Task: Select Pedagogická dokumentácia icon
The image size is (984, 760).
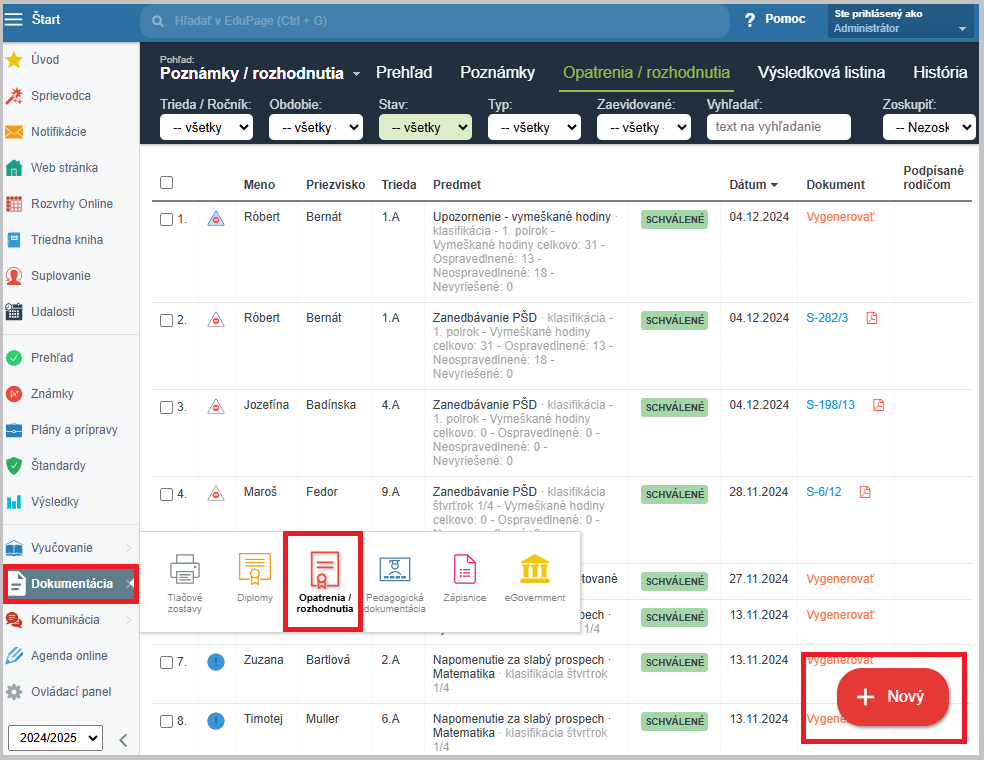Action: point(395,569)
